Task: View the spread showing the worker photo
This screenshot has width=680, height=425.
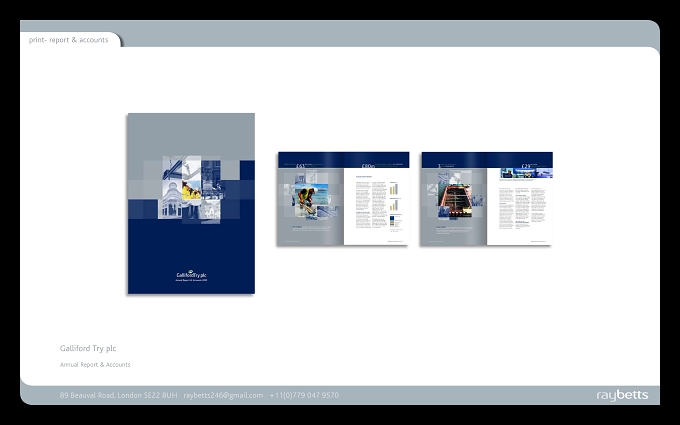Action: [343, 199]
